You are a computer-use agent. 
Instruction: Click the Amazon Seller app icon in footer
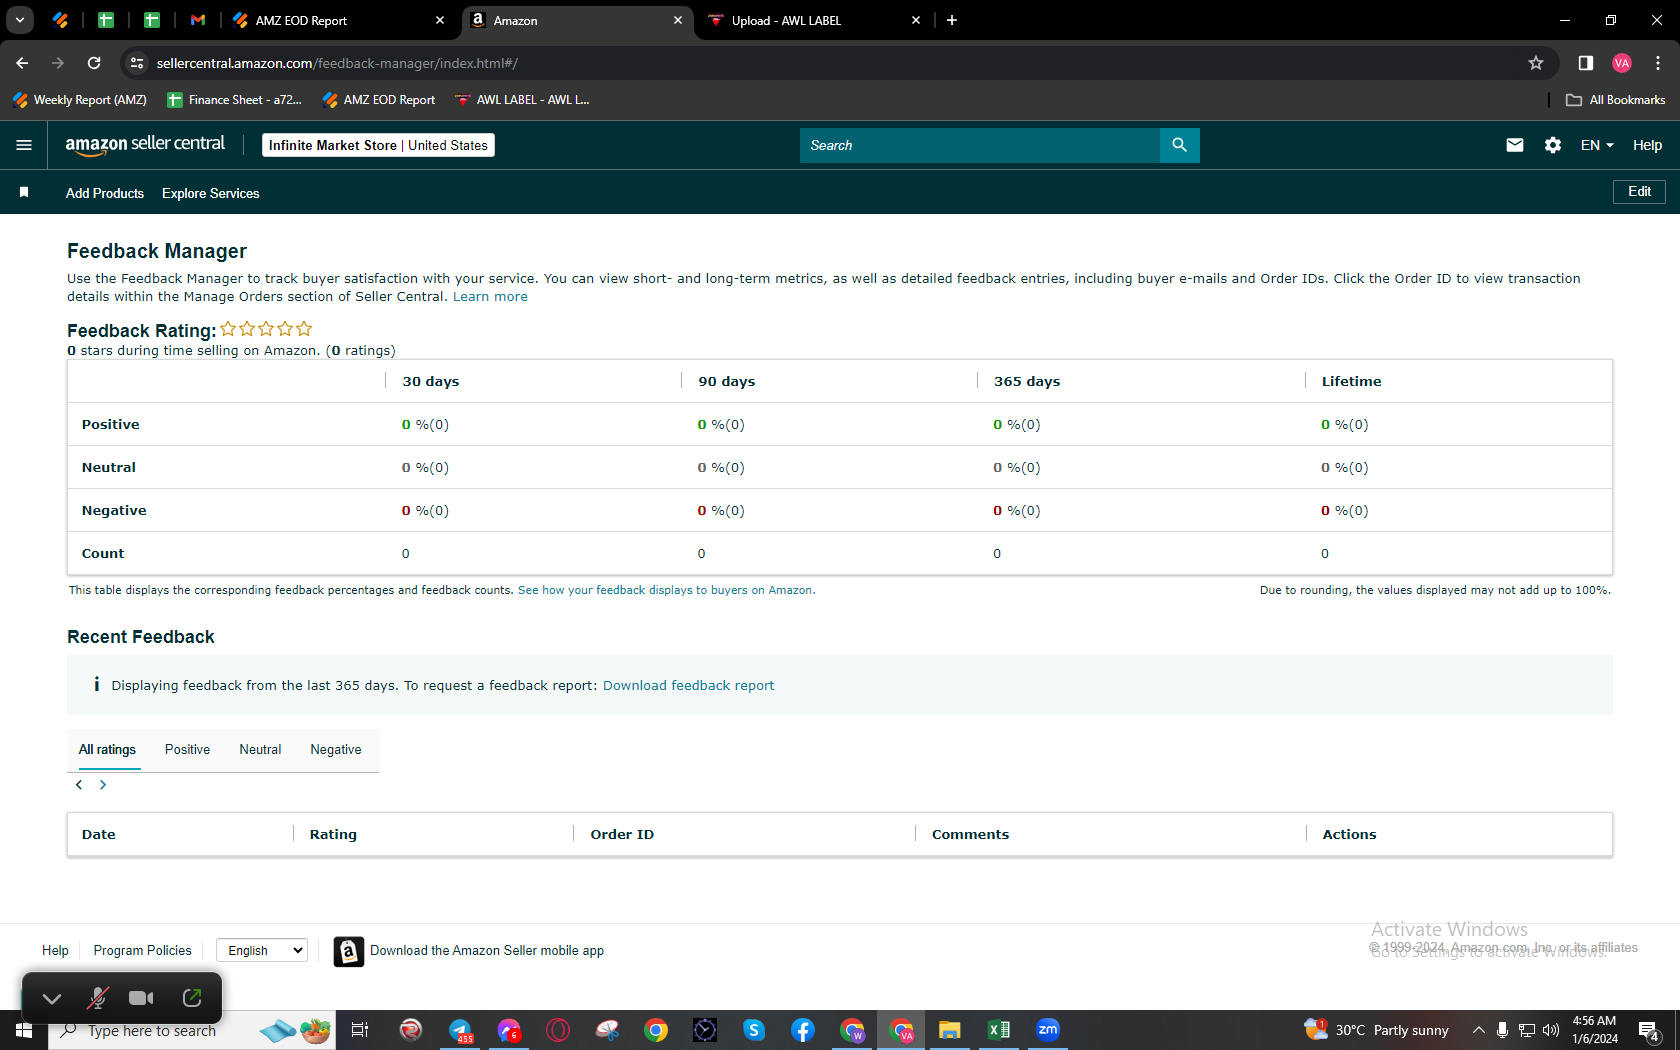click(348, 951)
